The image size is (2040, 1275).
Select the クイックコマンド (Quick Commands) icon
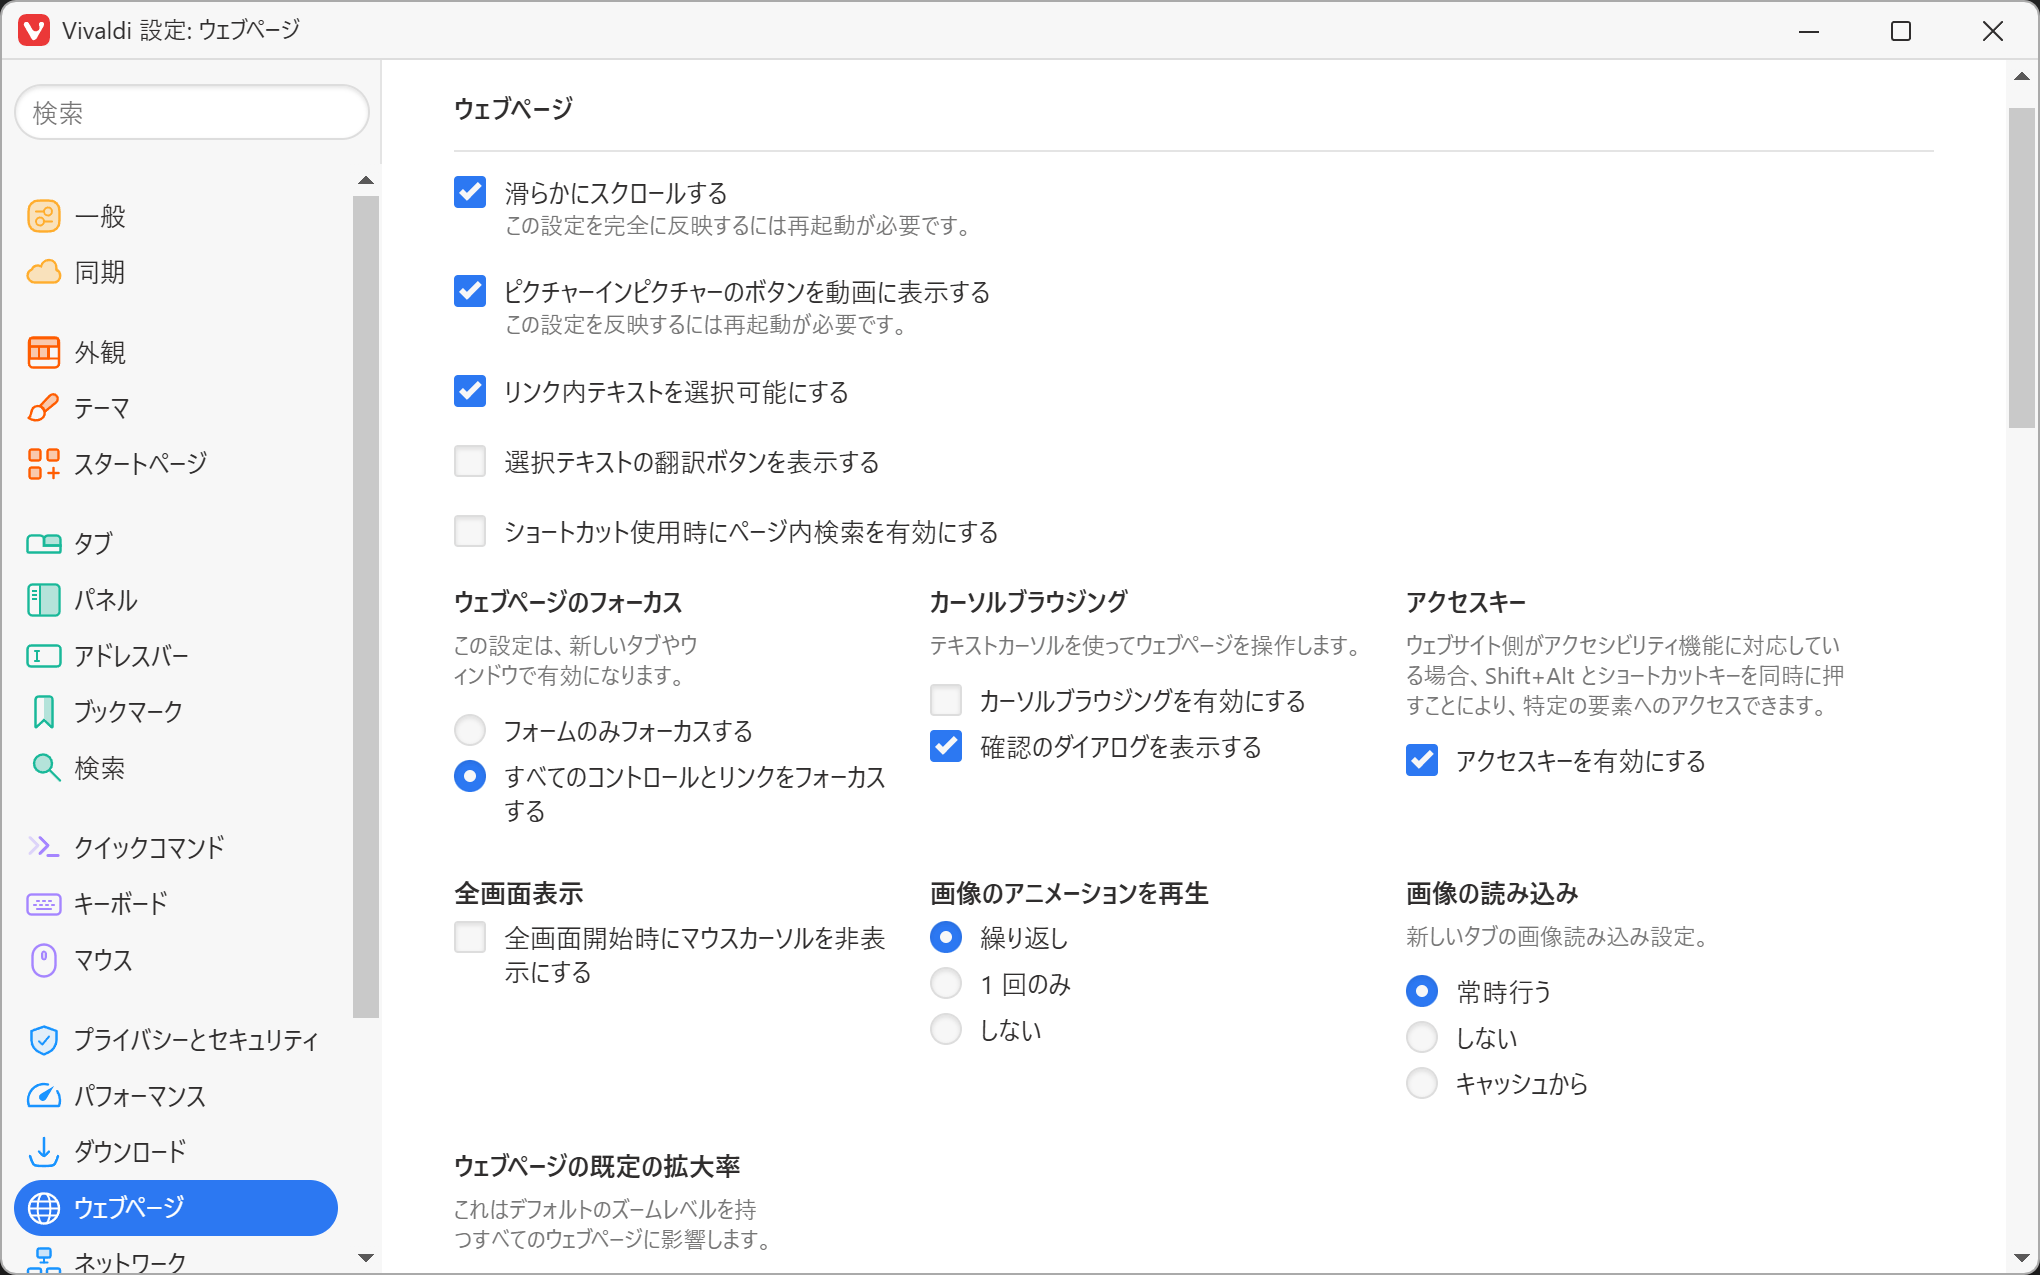pyautogui.click(x=43, y=847)
